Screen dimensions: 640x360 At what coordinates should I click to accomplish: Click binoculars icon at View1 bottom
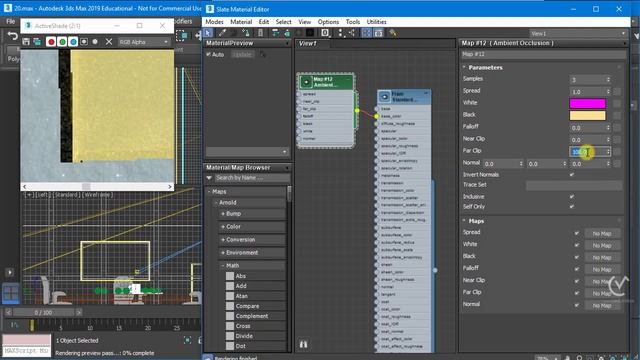click(303, 344)
